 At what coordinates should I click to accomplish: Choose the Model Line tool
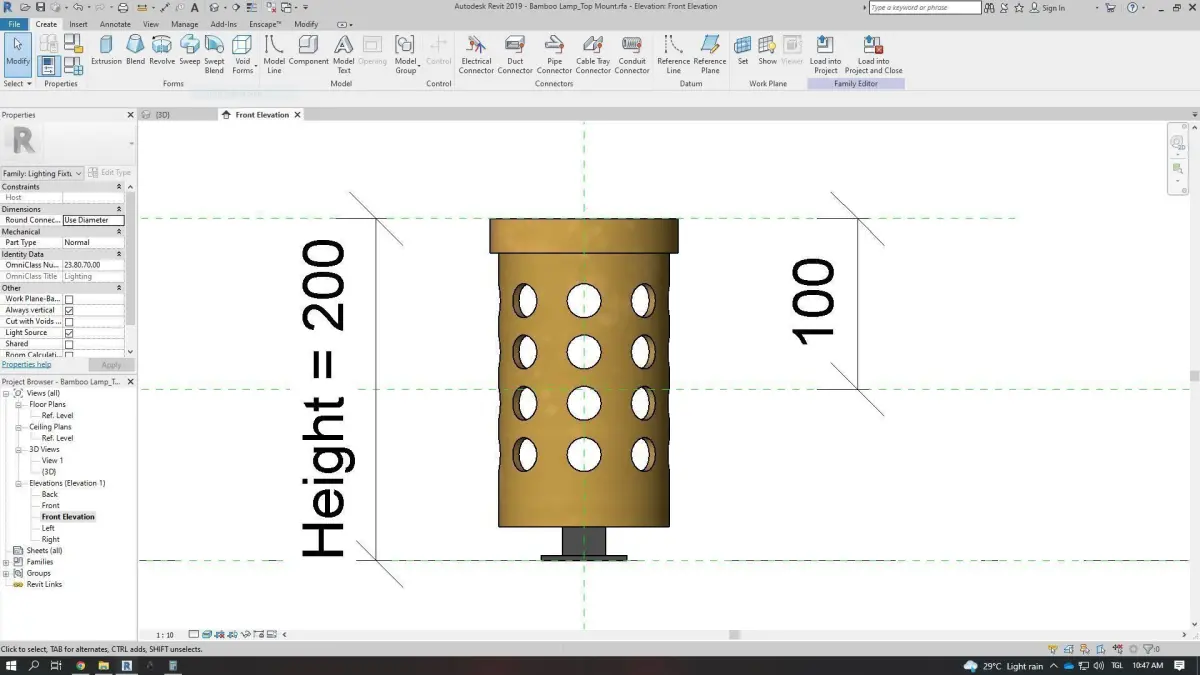[x=274, y=55]
